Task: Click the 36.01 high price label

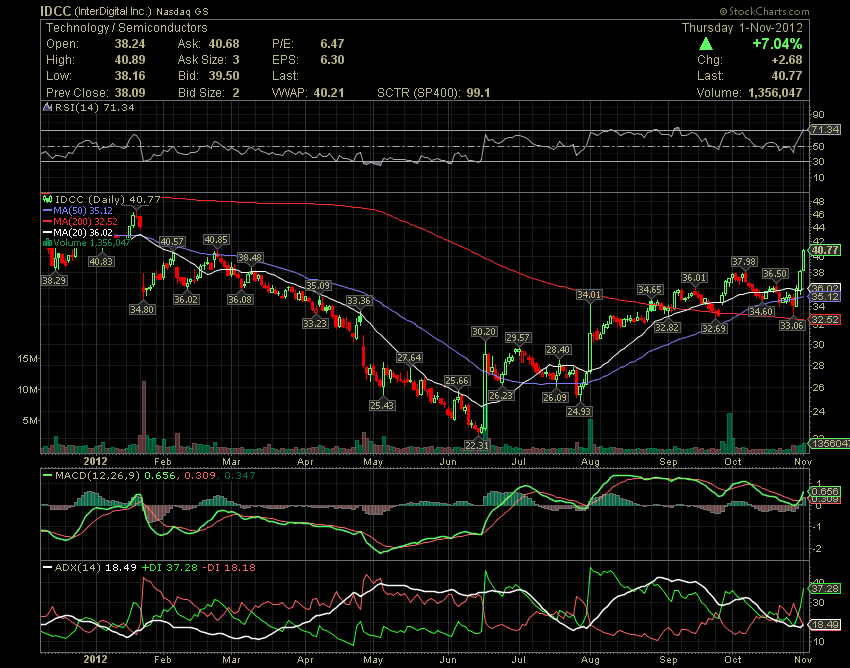Action: [694, 278]
